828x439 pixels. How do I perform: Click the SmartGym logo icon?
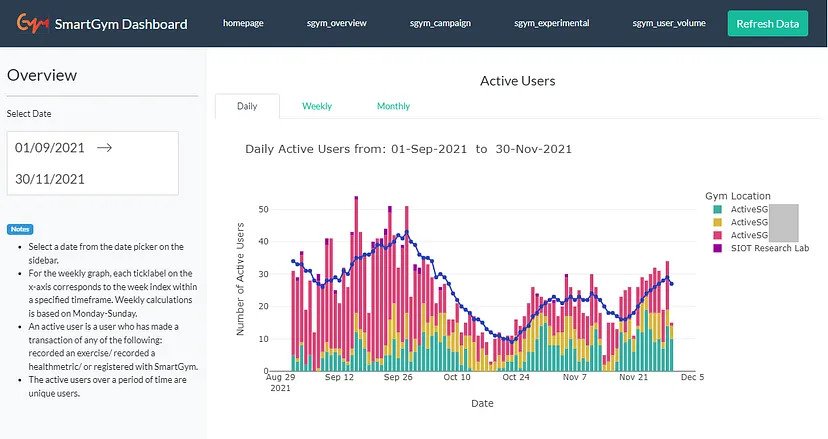coord(33,23)
